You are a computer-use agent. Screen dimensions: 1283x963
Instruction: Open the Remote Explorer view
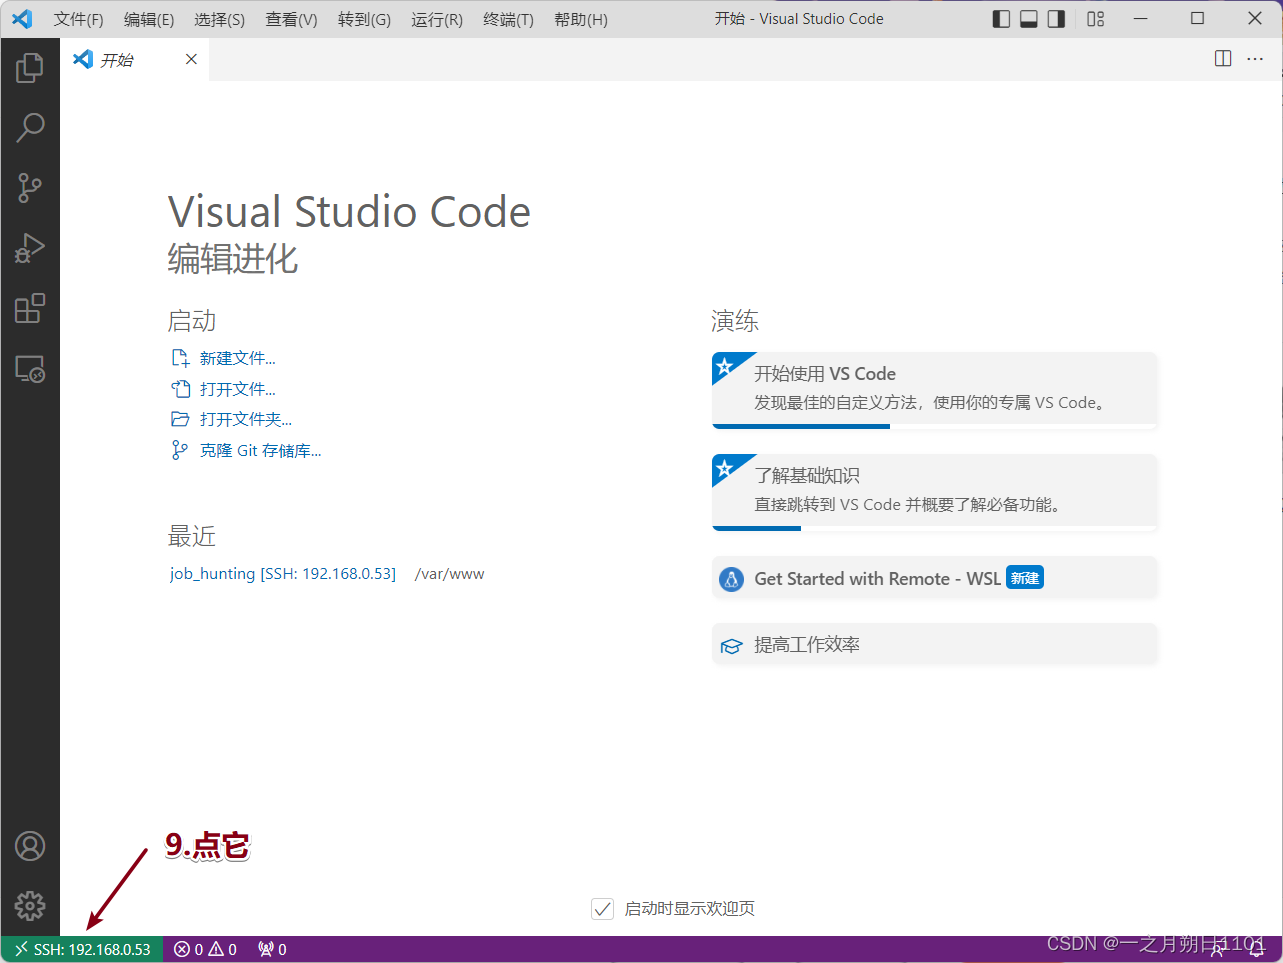click(30, 369)
